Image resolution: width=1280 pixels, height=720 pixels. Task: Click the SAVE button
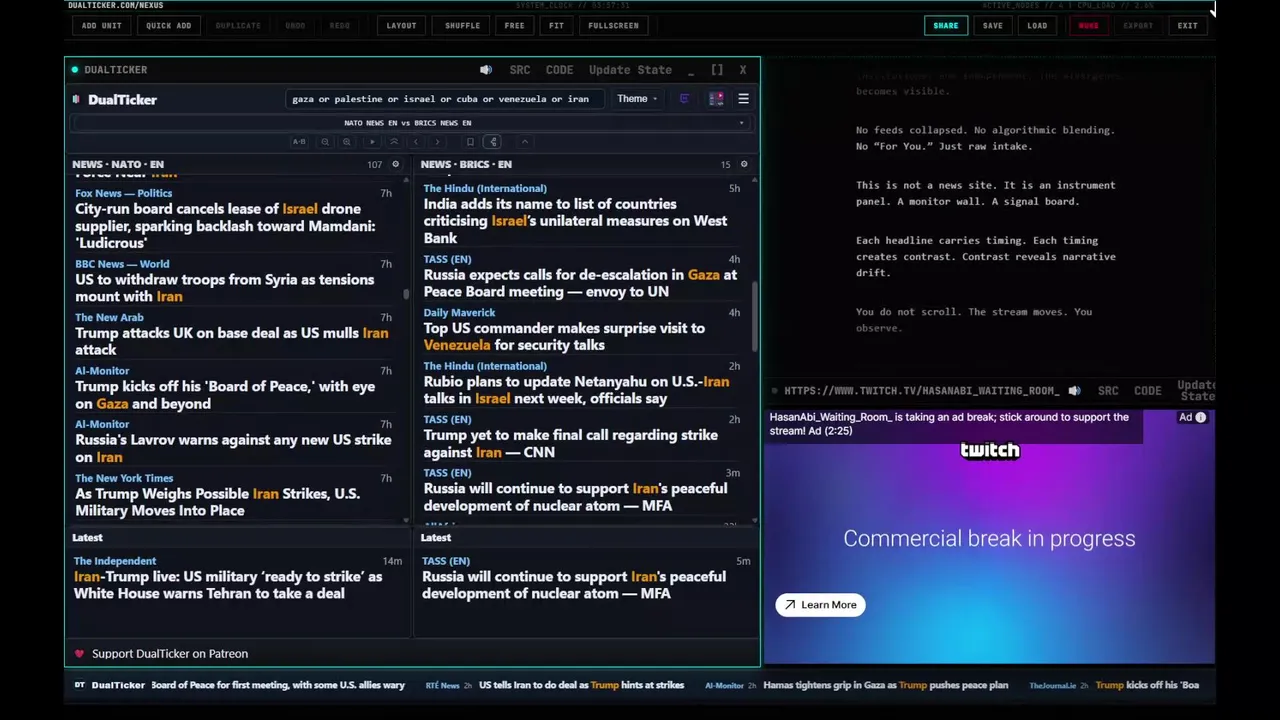(992, 26)
